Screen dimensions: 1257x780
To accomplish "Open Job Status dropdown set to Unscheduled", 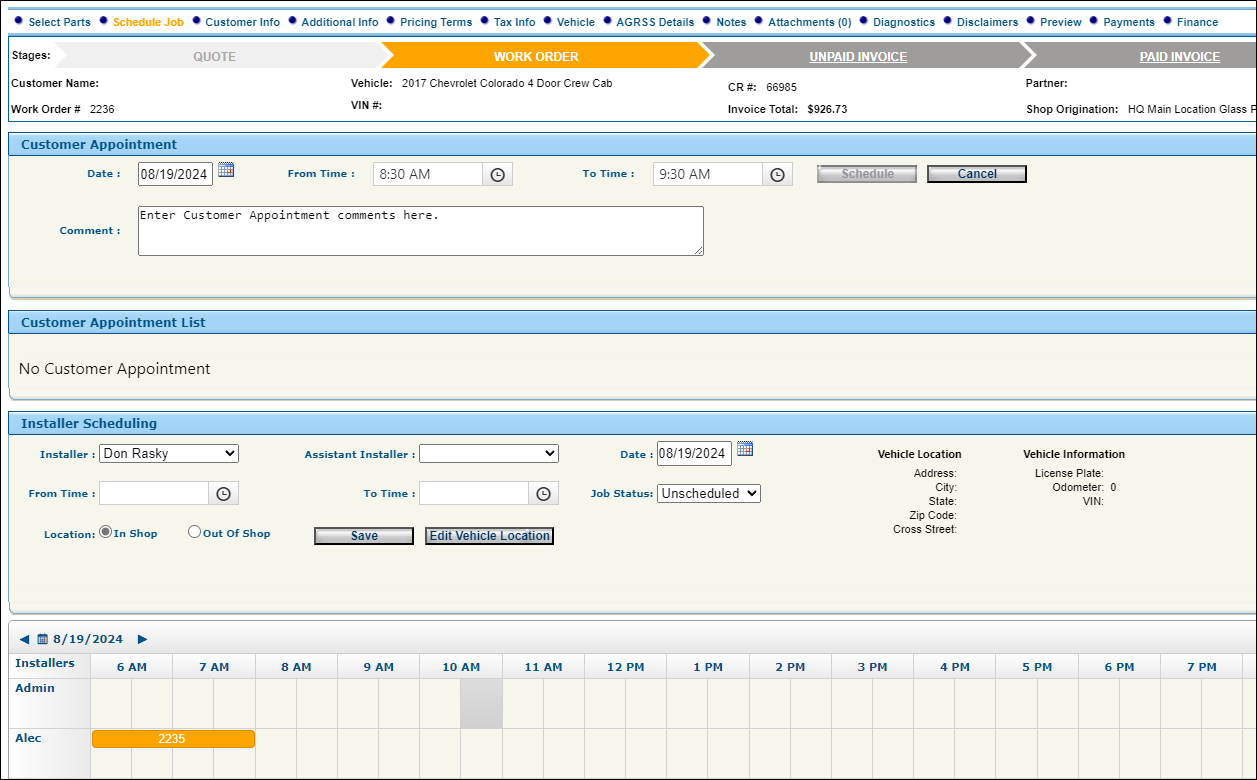I will coord(709,493).
